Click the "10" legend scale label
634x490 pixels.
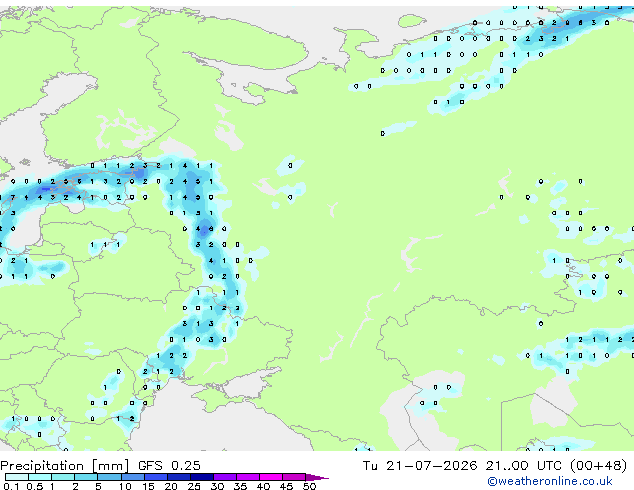click(125, 486)
